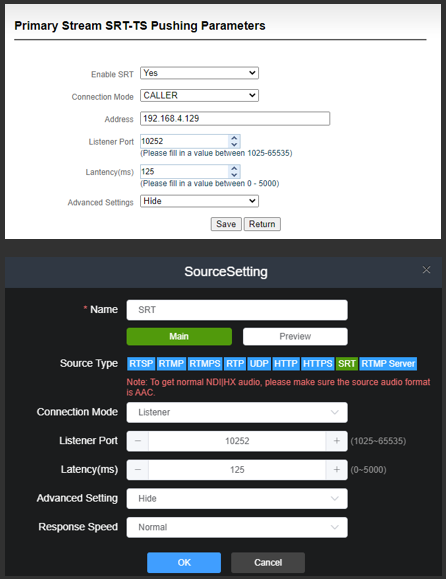Decrease Listener Port with minus button
This screenshot has width=446, height=579.
138,441
